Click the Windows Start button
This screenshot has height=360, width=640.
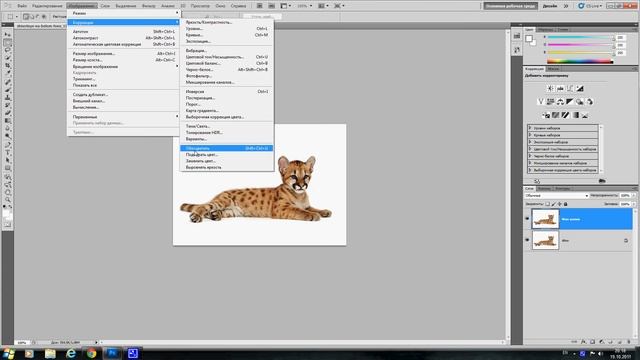(x=8, y=353)
